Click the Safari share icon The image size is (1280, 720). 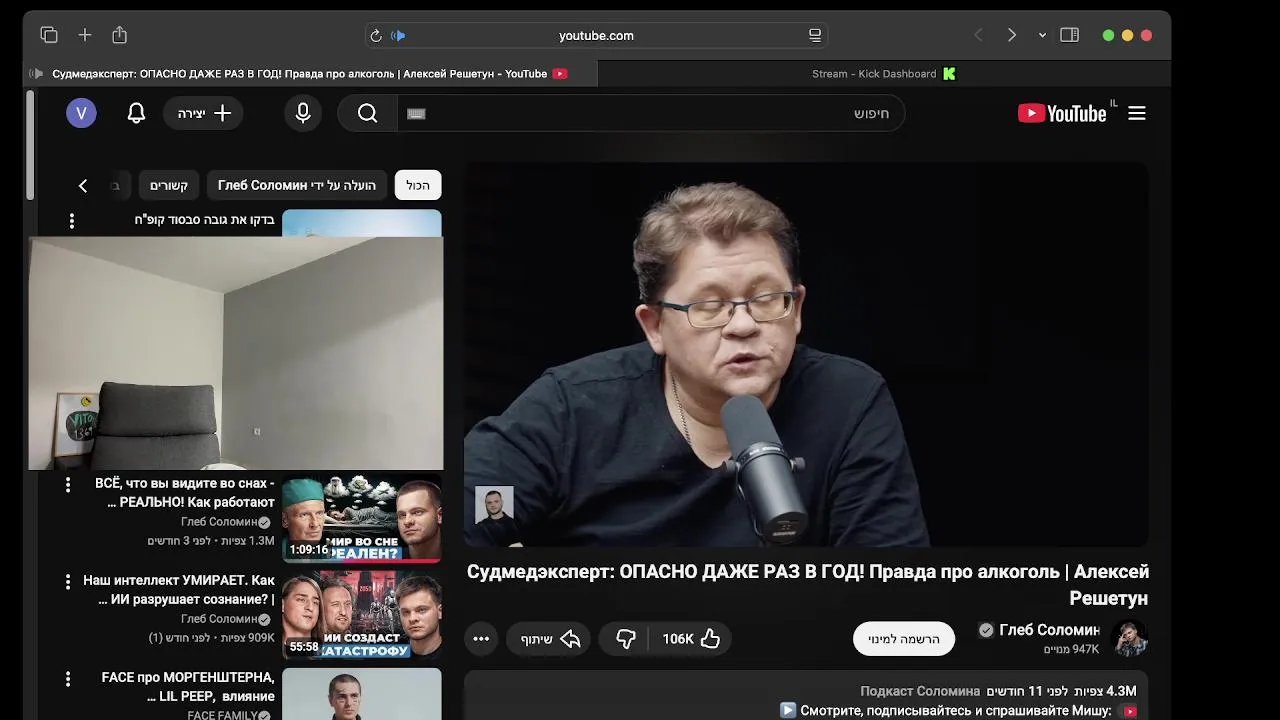click(120, 35)
